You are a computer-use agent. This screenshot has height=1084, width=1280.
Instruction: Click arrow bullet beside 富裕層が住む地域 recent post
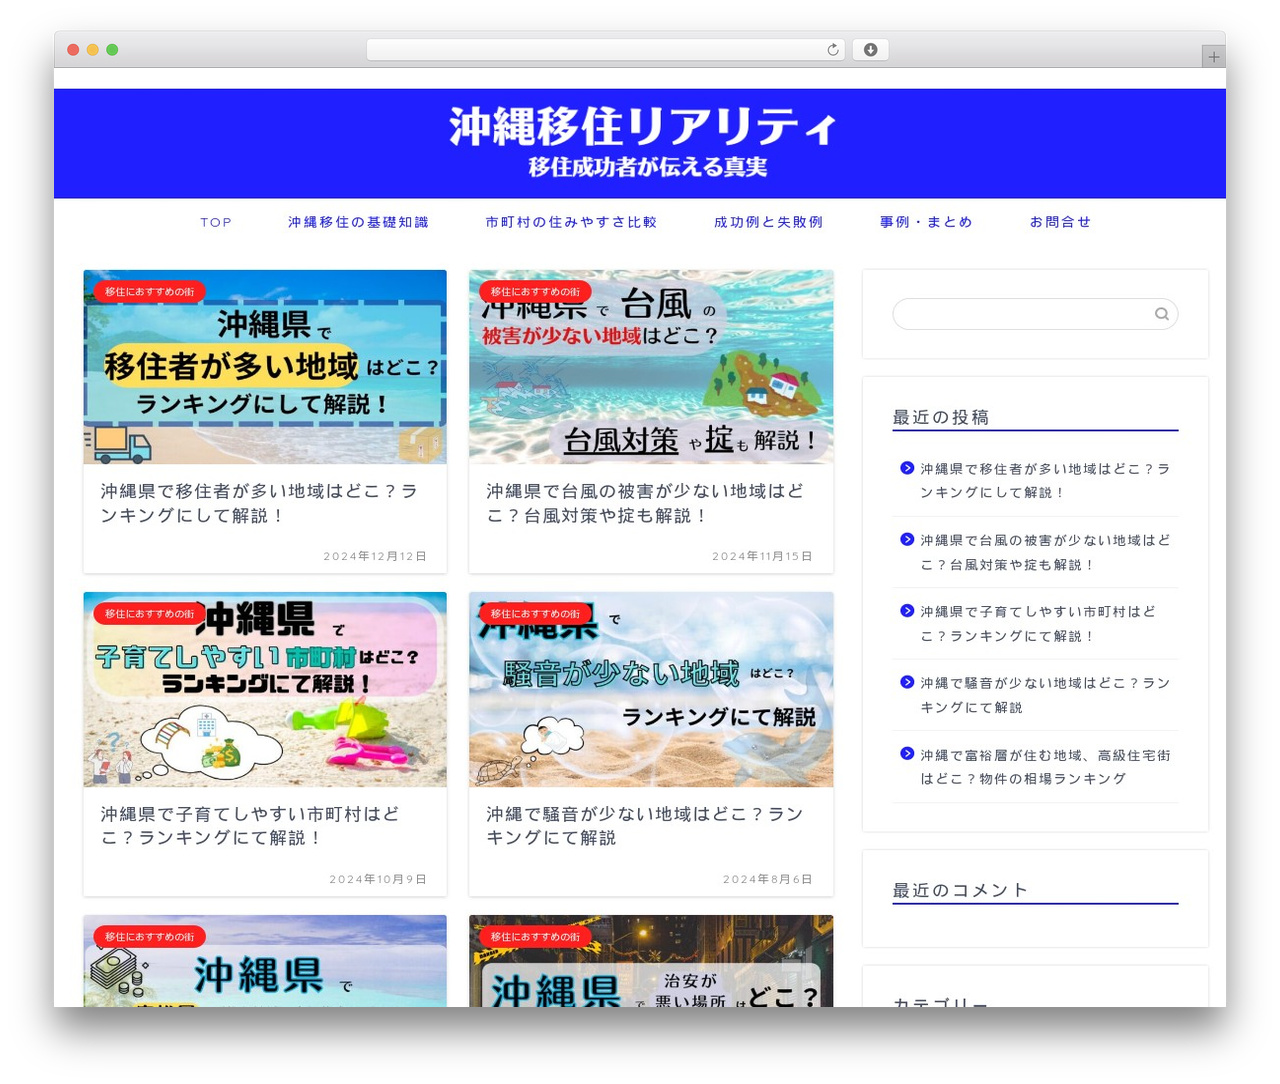907,754
